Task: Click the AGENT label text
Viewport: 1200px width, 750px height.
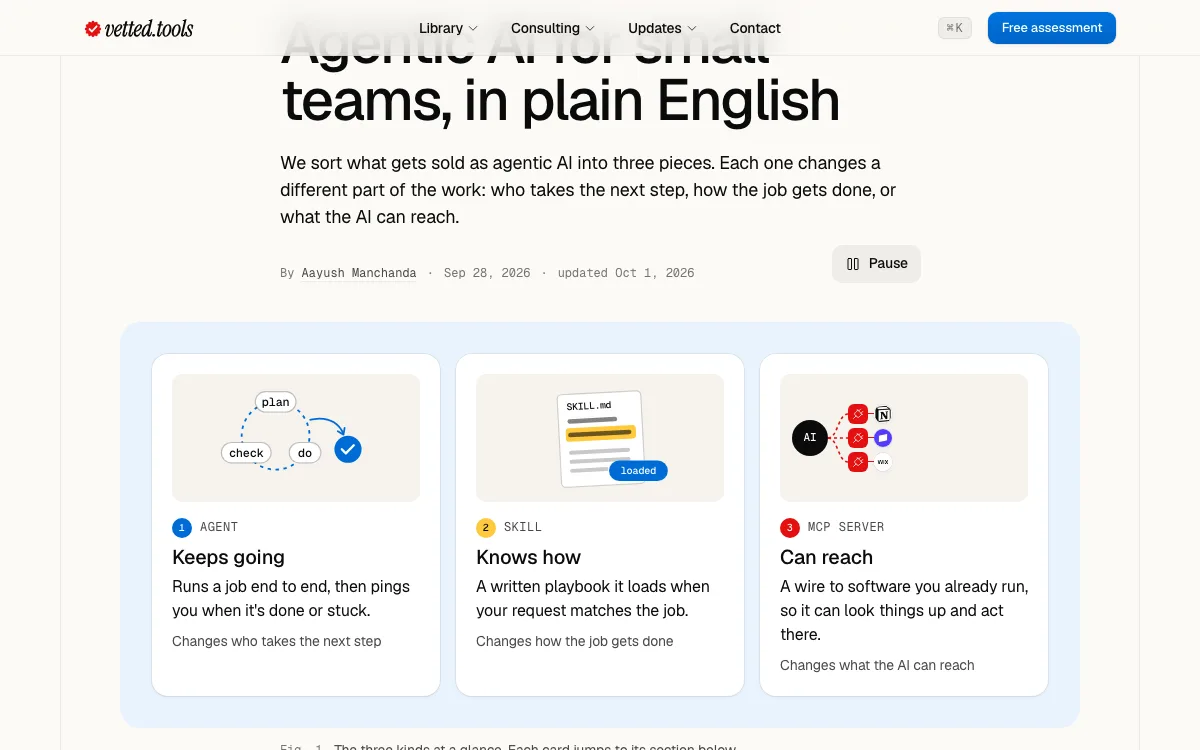Action: (219, 527)
